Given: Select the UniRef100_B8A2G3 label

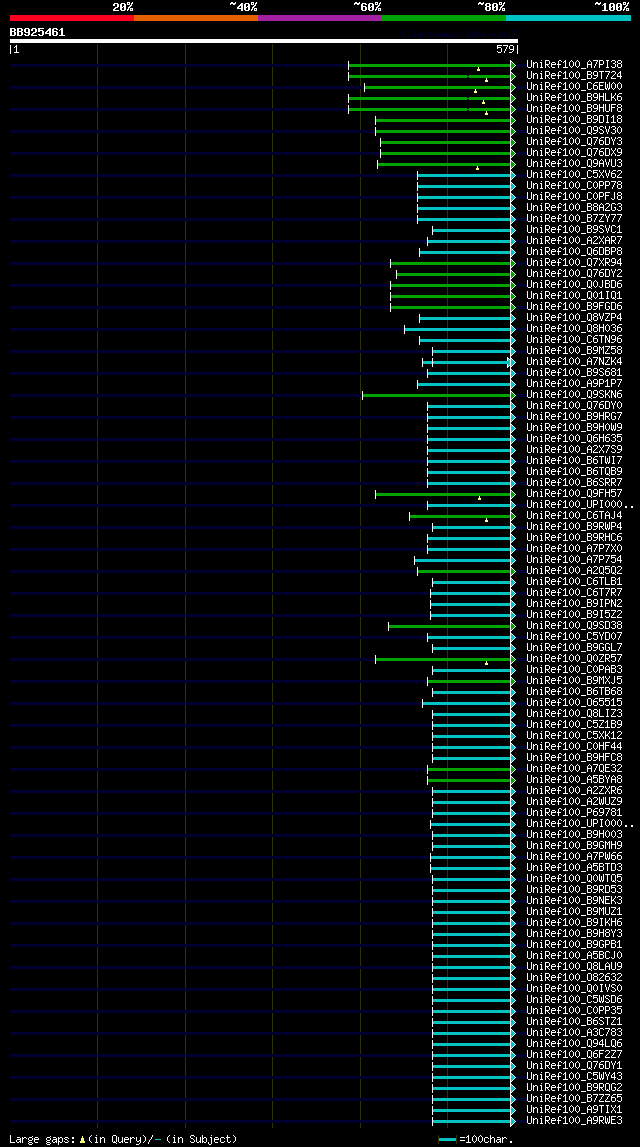Looking at the screenshot, I should click(574, 208).
